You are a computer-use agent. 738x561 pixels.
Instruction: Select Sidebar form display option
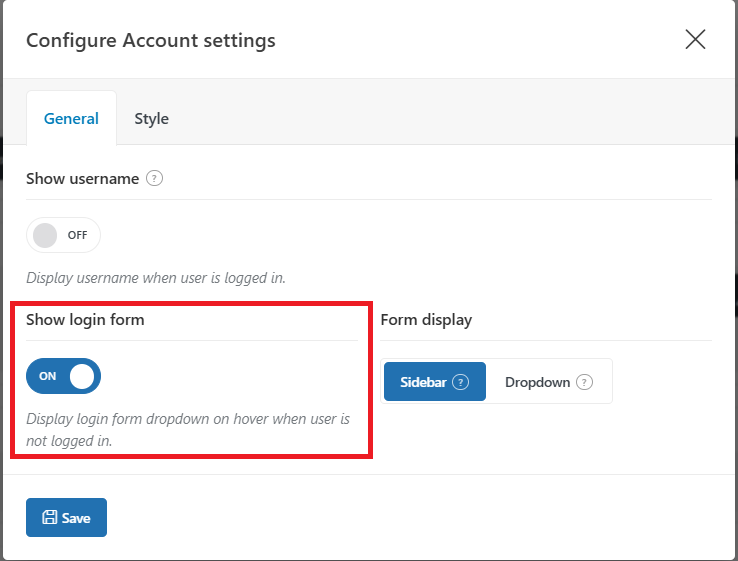click(x=434, y=382)
